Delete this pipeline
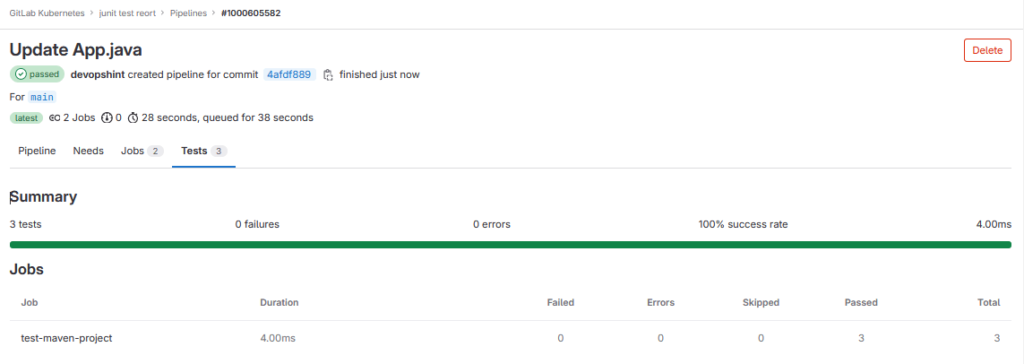This screenshot has height=364, width=1024. tap(987, 50)
